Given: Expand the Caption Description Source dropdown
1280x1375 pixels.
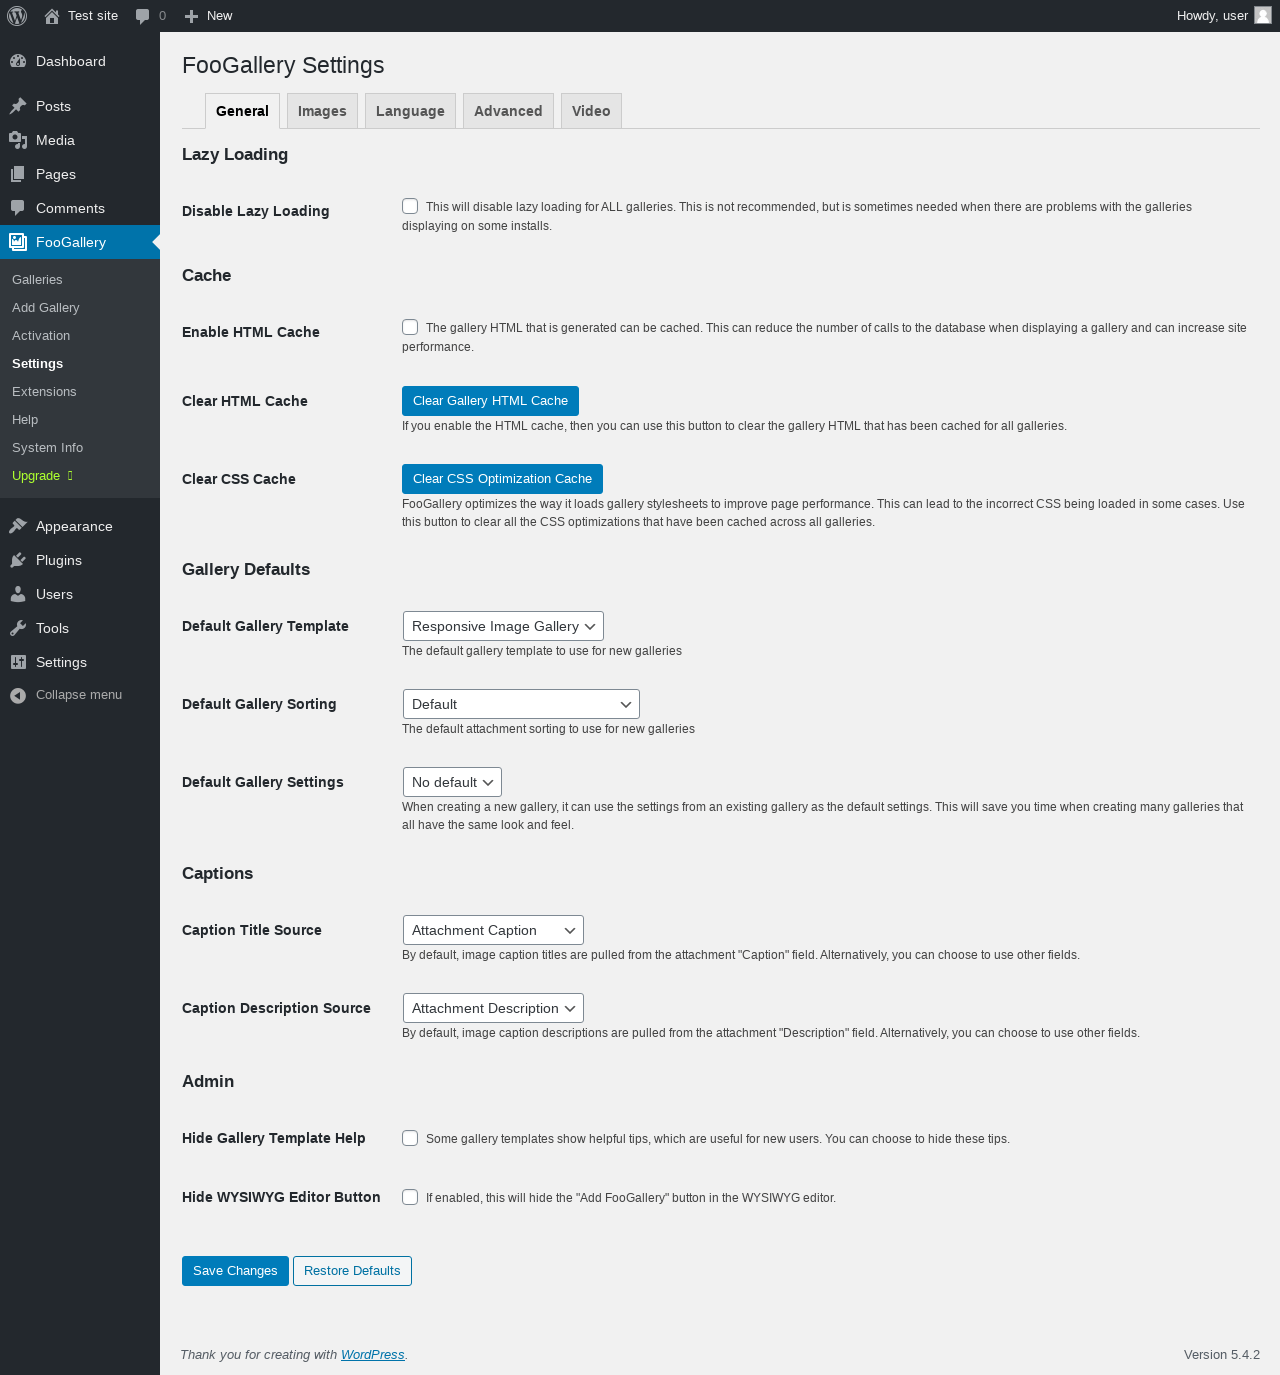Looking at the screenshot, I should [x=493, y=1008].
